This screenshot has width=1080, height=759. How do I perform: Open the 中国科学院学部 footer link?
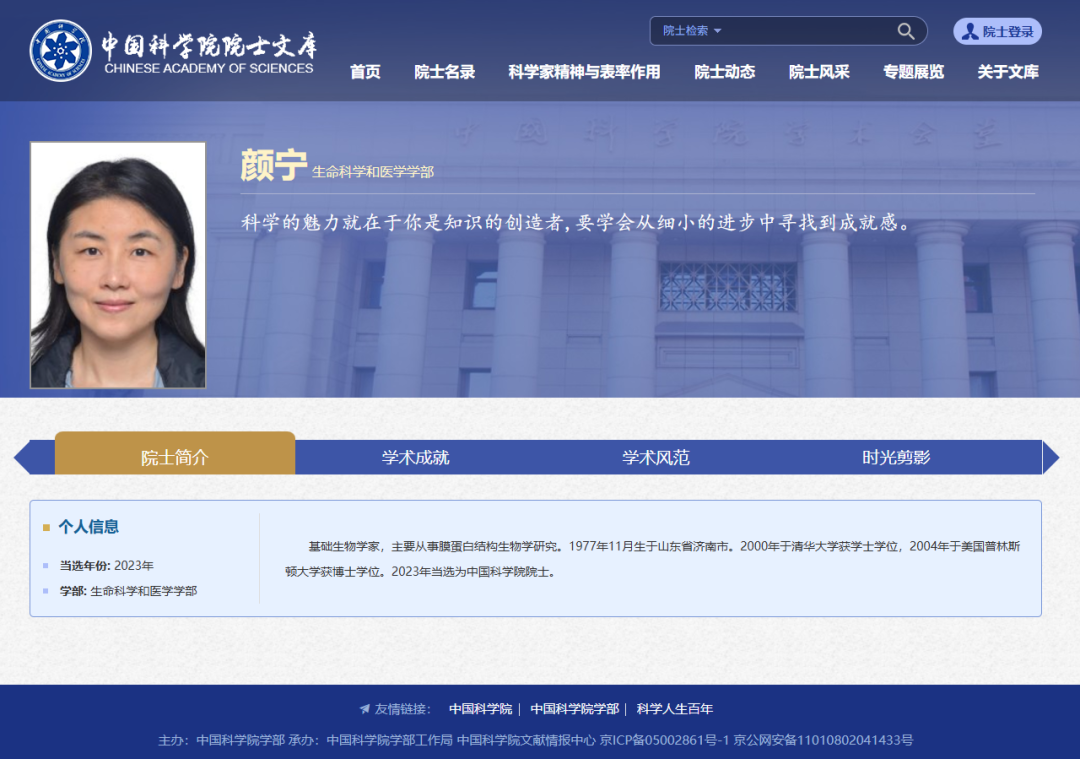pyautogui.click(x=574, y=709)
